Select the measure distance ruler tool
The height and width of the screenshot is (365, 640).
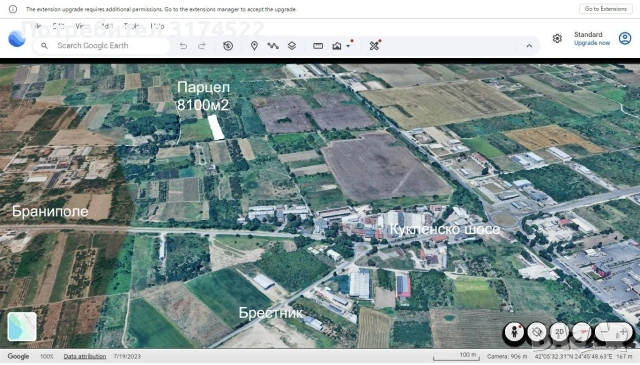(x=318, y=46)
